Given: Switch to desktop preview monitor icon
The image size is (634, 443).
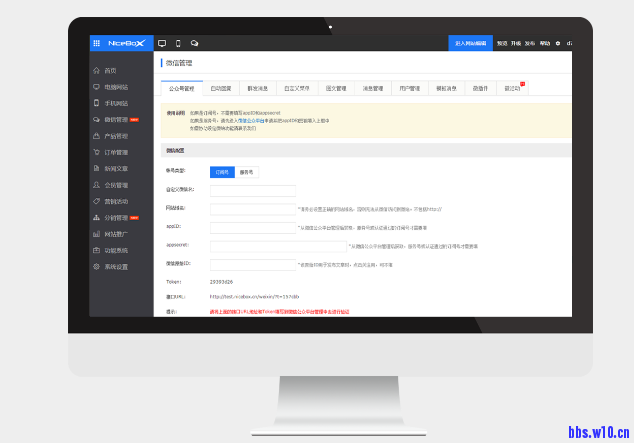Looking at the screenshot, I should click(162, 43).
